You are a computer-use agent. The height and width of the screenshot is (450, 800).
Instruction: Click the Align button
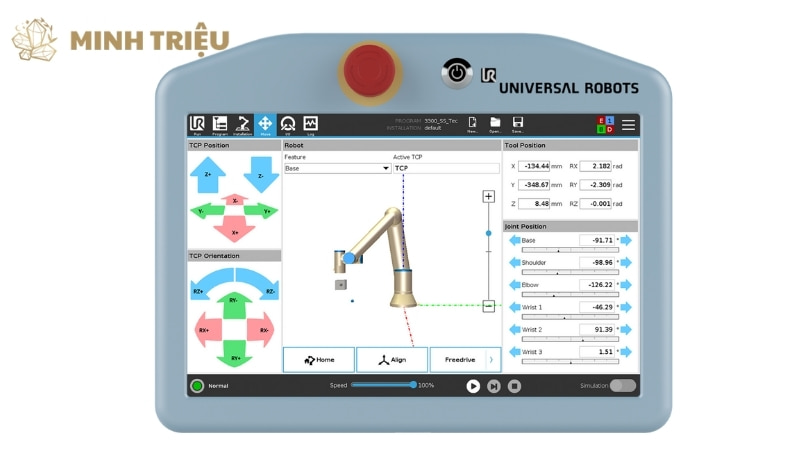(x=392, y=360)
